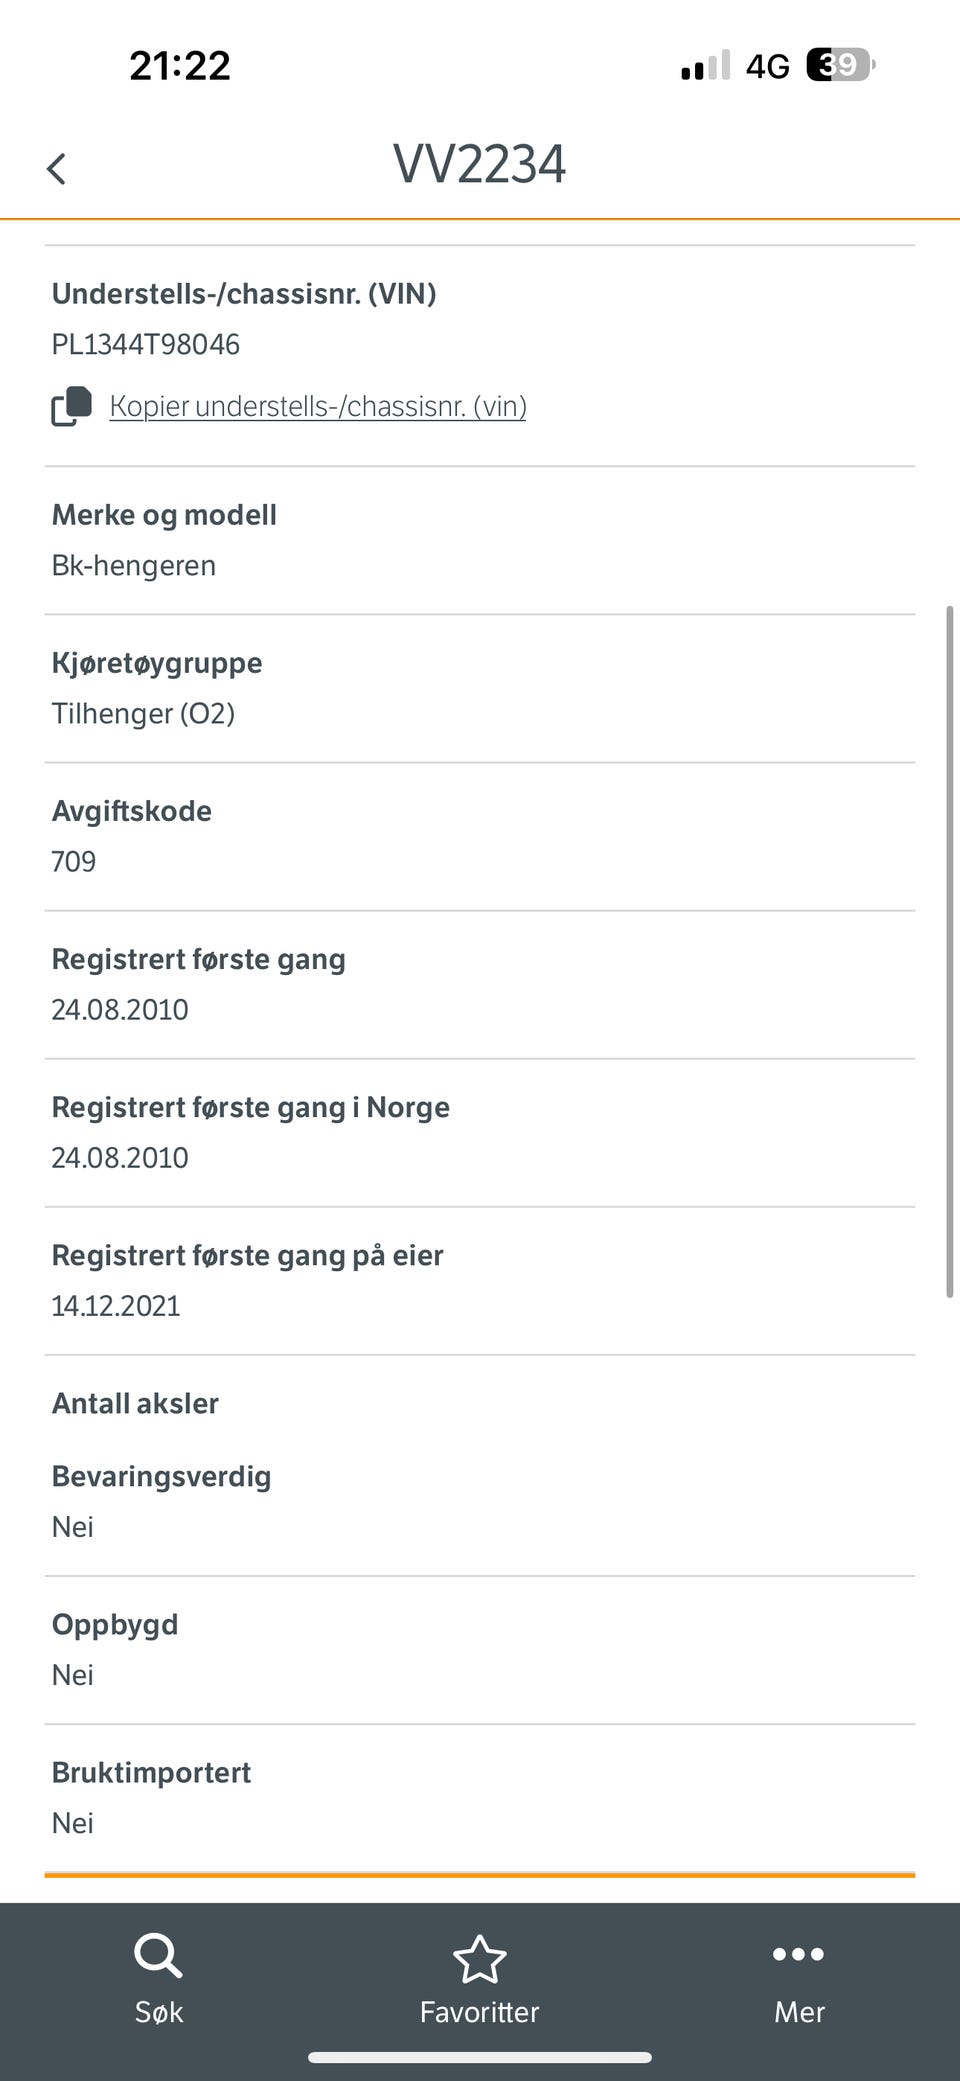Tap the cellular signal bars icon
The width and height of the screenshot is (960, 2081).
[705, 65]
